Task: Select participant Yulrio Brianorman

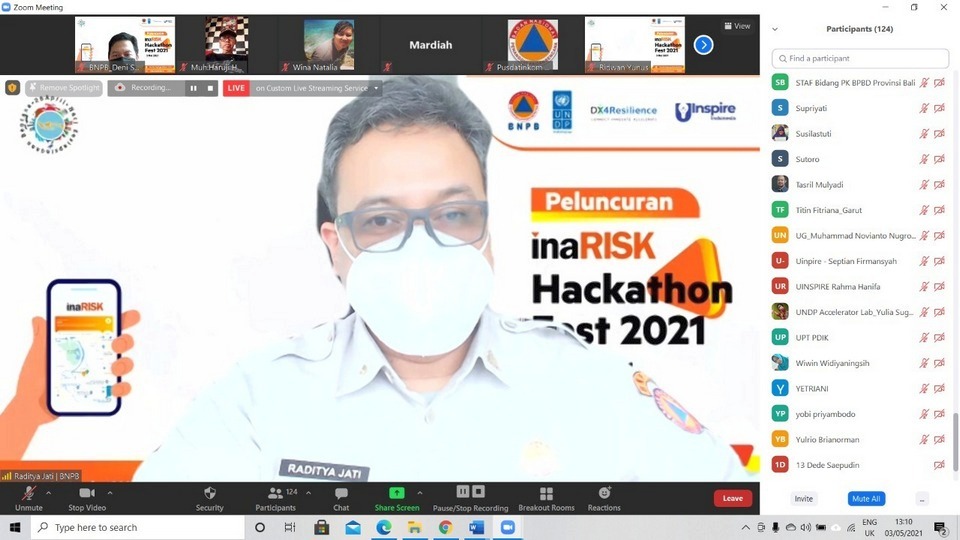Action: [x=859, y=440]
